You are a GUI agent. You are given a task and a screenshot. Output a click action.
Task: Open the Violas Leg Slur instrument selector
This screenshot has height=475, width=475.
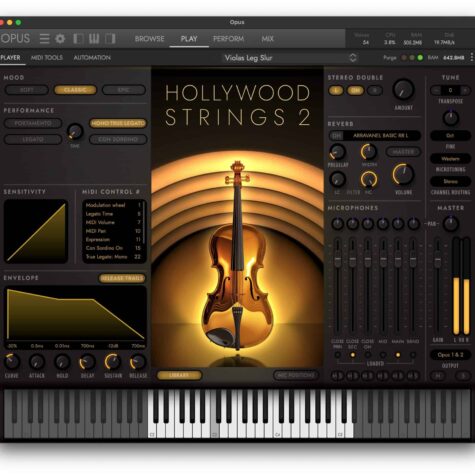[x=248, y=58]
